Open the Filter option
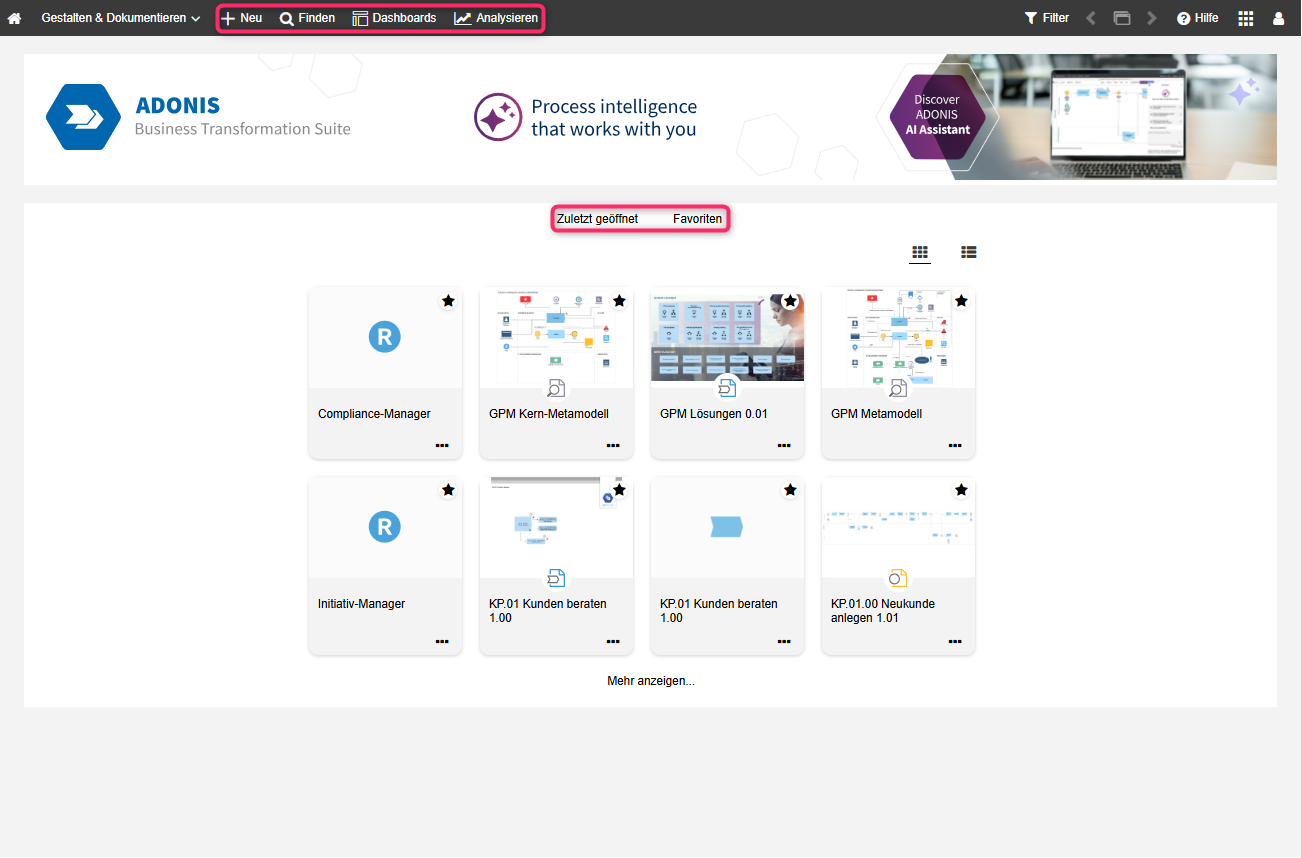 1047,18
